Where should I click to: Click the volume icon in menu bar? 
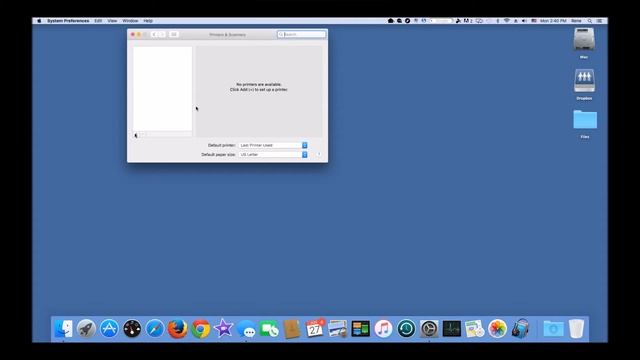click(524, 21)
